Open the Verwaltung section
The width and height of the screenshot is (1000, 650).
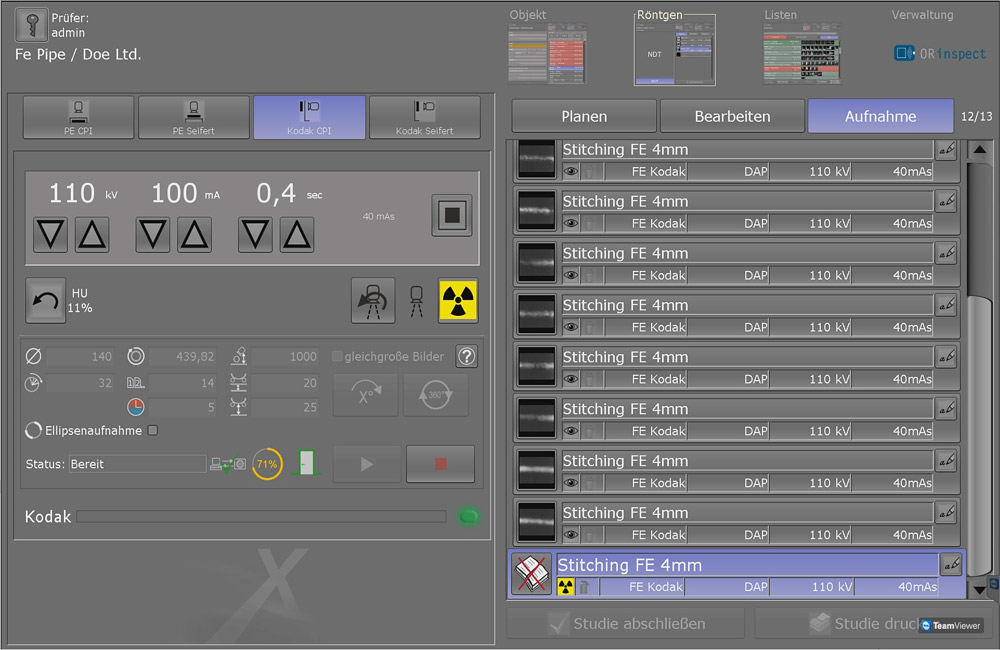click(x=922, y=15)
